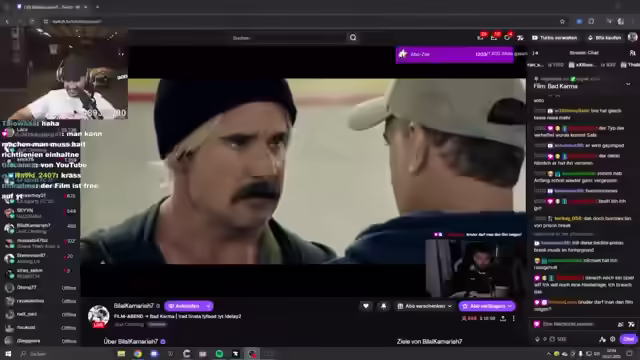Open chat settings gear icon
The width and height of the screenshot is (640, 360).
click(613, 339)
